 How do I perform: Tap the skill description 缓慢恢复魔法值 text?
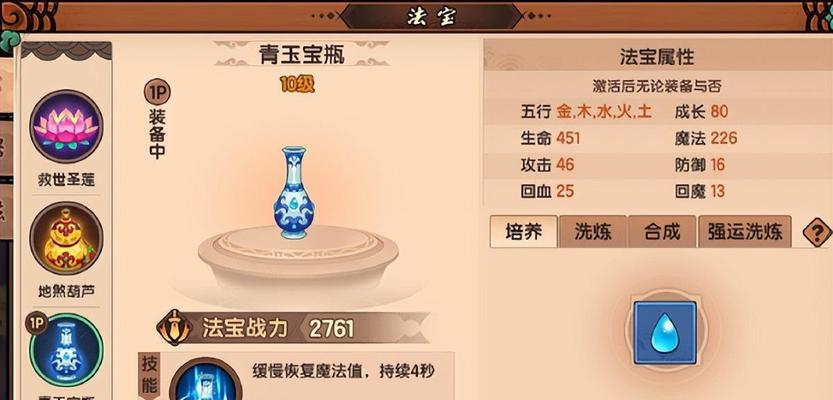tap(343, 371)
